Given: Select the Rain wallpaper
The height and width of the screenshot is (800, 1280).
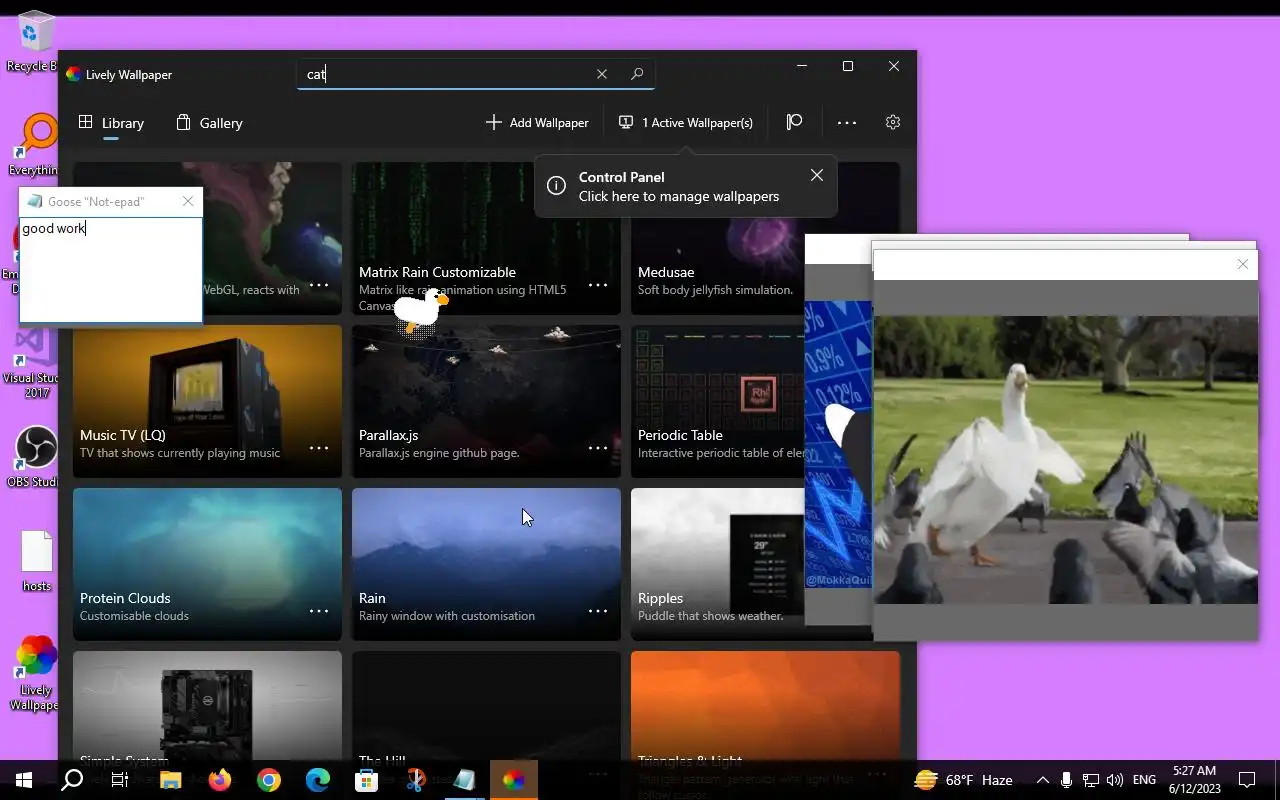Looking at the screenshot, I should pos(486,564).
